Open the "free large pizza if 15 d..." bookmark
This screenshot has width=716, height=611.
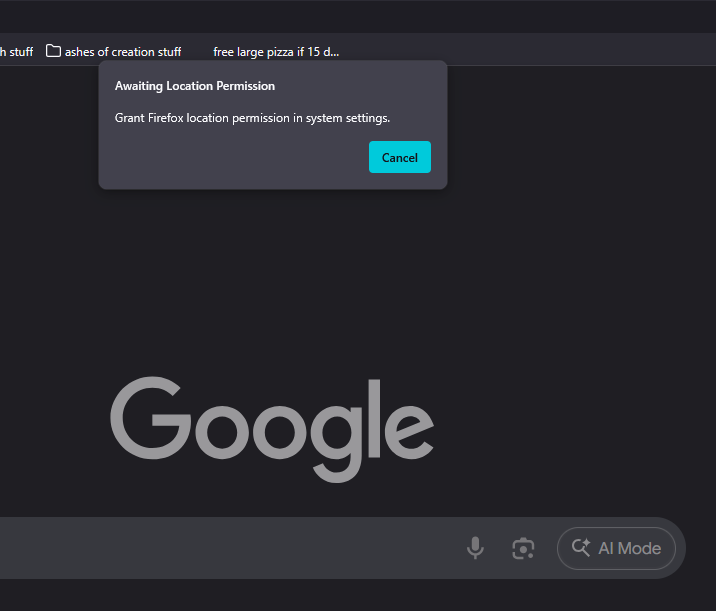(x=276, y=52)
